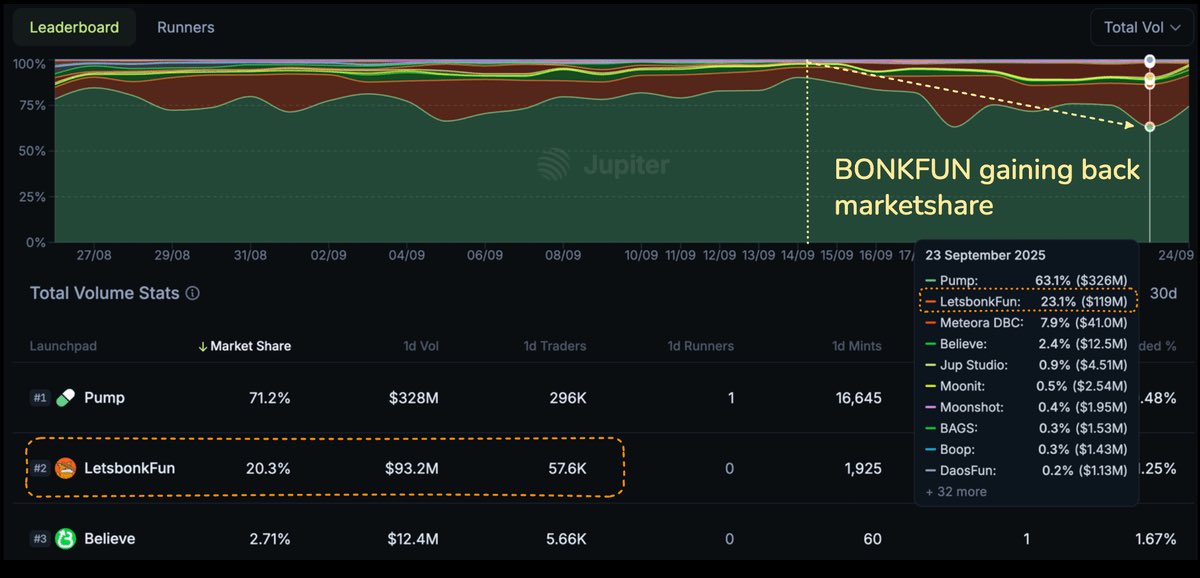
Task: Click the LetsbonkFun launchpad logo icon
Action: (66, 467)
